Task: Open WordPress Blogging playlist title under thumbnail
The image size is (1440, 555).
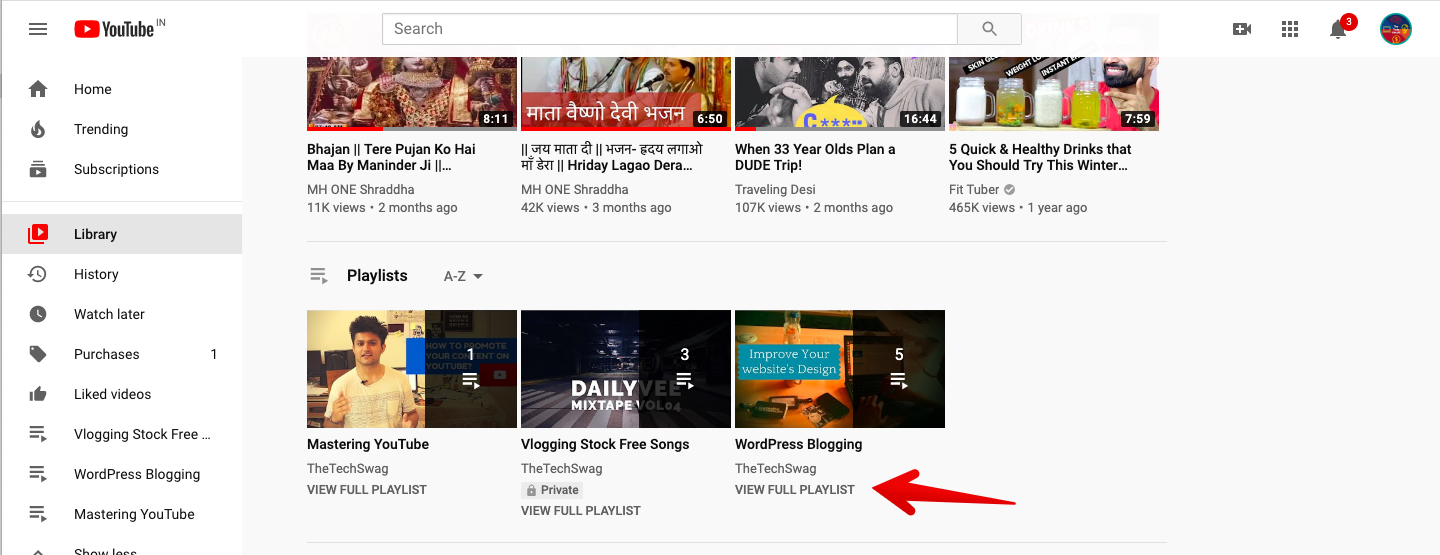Action: click(x=798, y=444)
